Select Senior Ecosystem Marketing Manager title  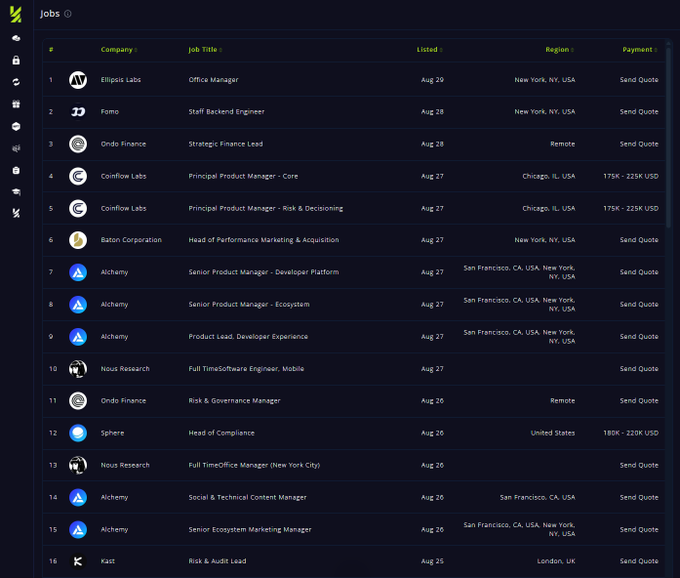point(250,529)
